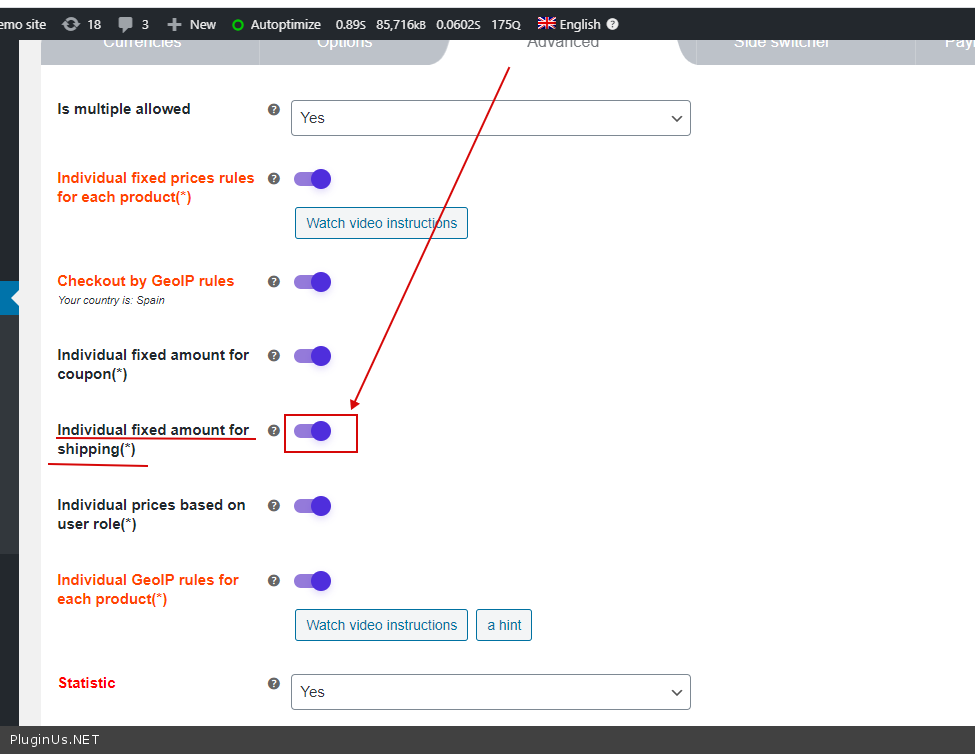The image size is (975, 754).
Task: Toggle Individual fixed prices rules for each product
Action: pyautogui.click(x=313, y=179)
